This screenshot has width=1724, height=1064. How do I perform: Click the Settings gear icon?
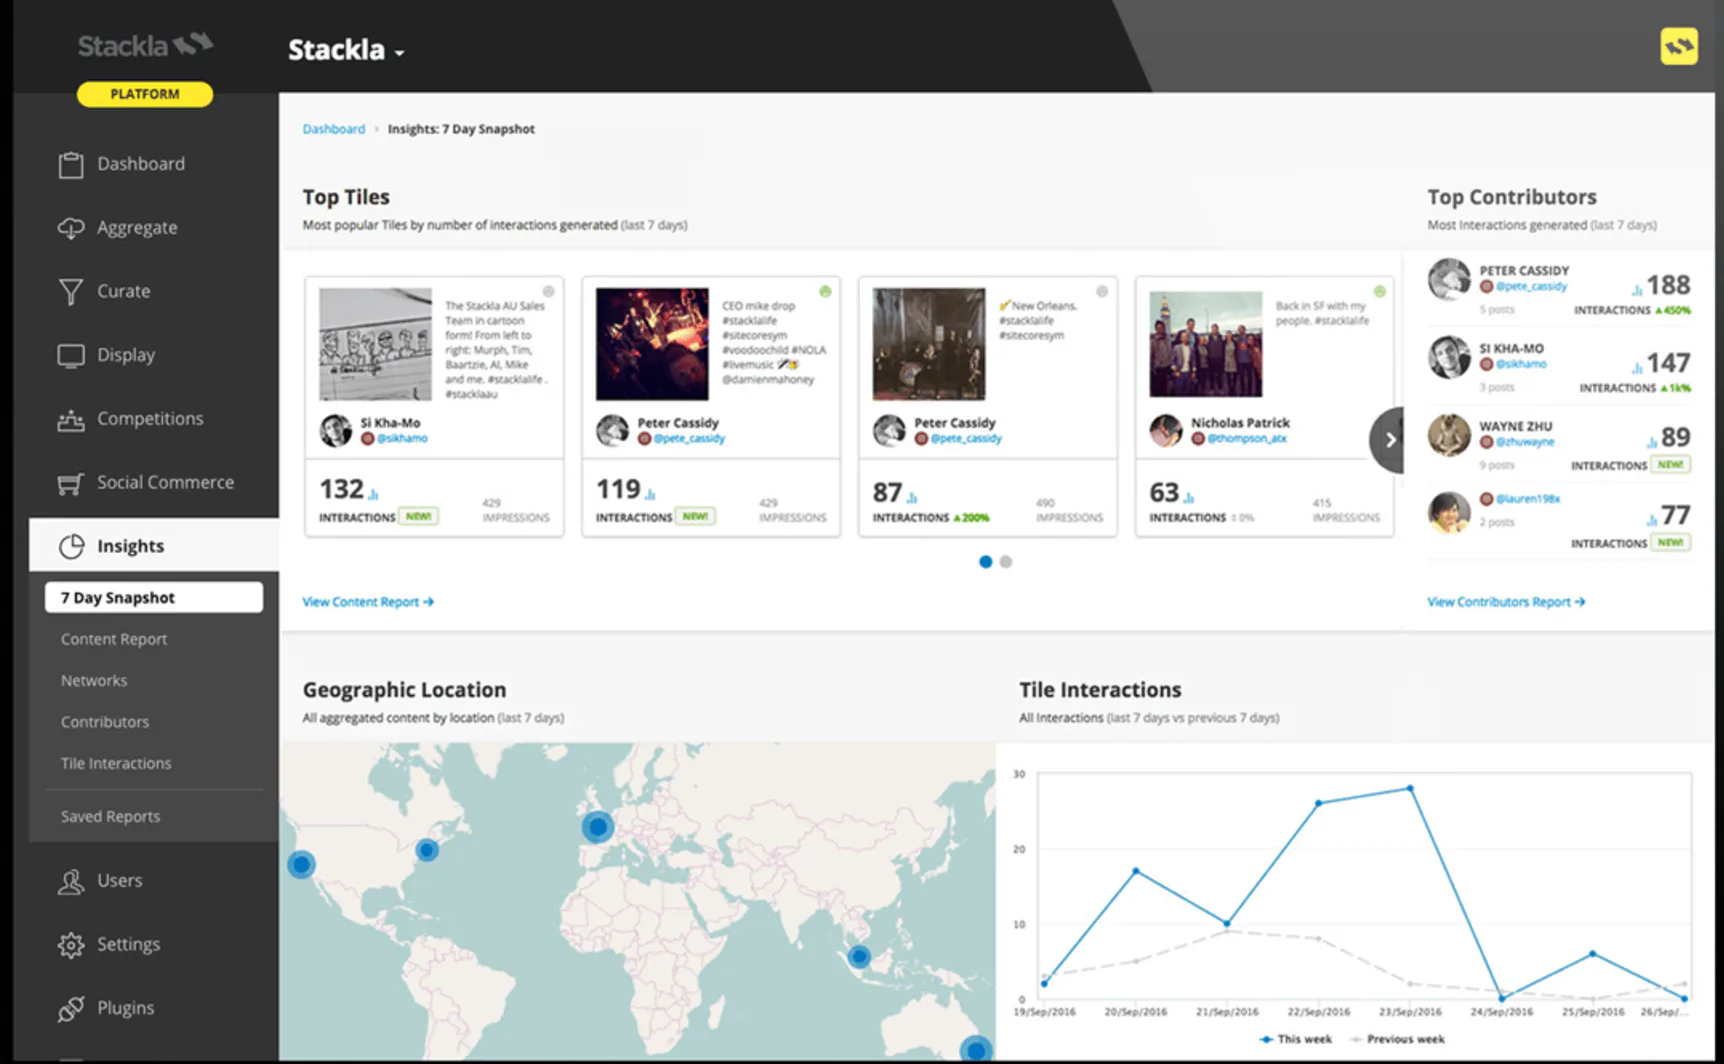pos(70,945)
